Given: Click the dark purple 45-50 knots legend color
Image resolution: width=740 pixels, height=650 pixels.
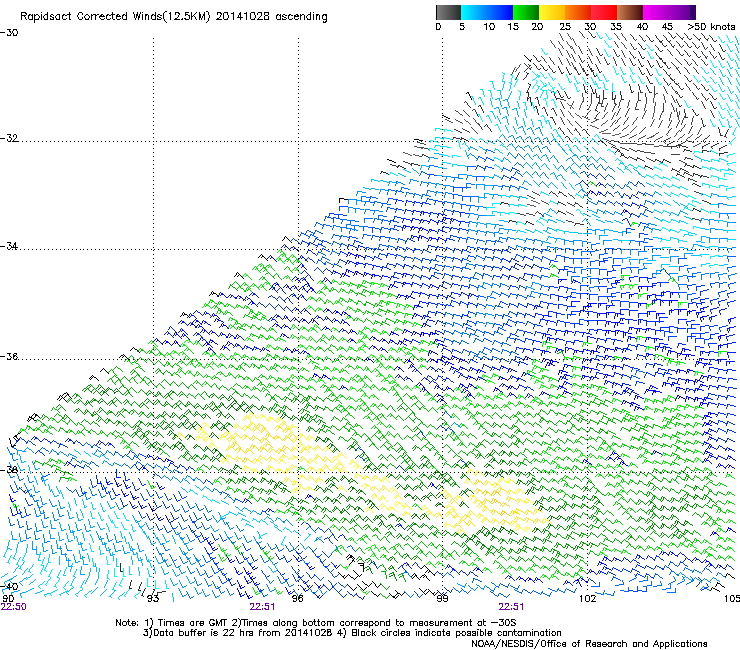Looking at the screenshot, I should [x=682, y=12].
